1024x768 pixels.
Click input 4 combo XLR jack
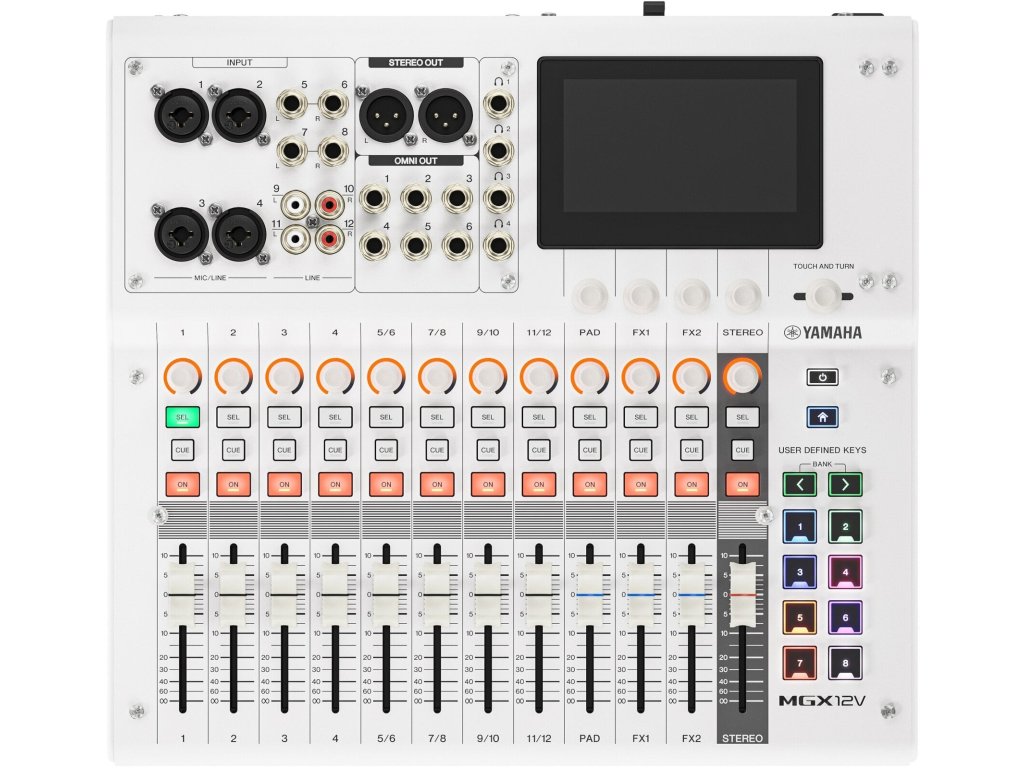(238, 234)
